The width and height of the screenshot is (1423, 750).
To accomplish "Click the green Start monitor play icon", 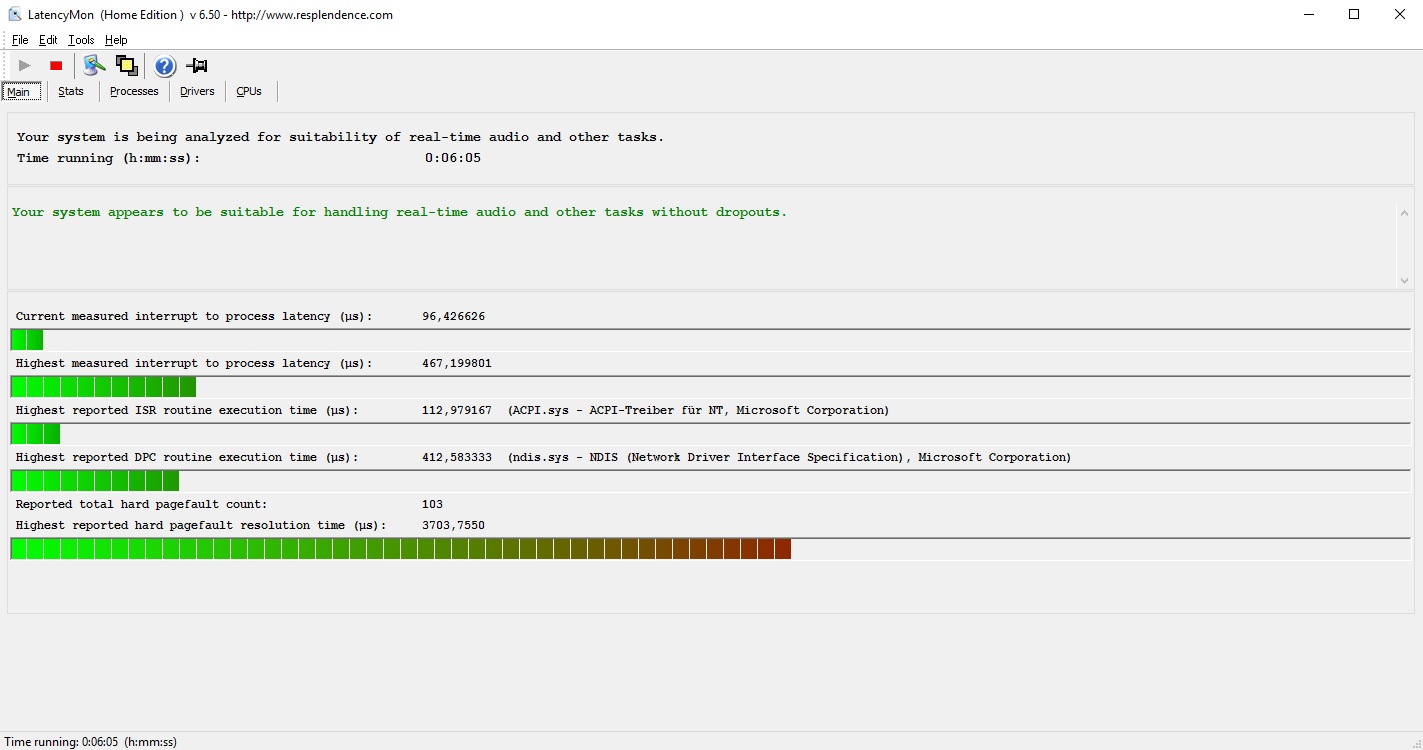I will (25, 66).
